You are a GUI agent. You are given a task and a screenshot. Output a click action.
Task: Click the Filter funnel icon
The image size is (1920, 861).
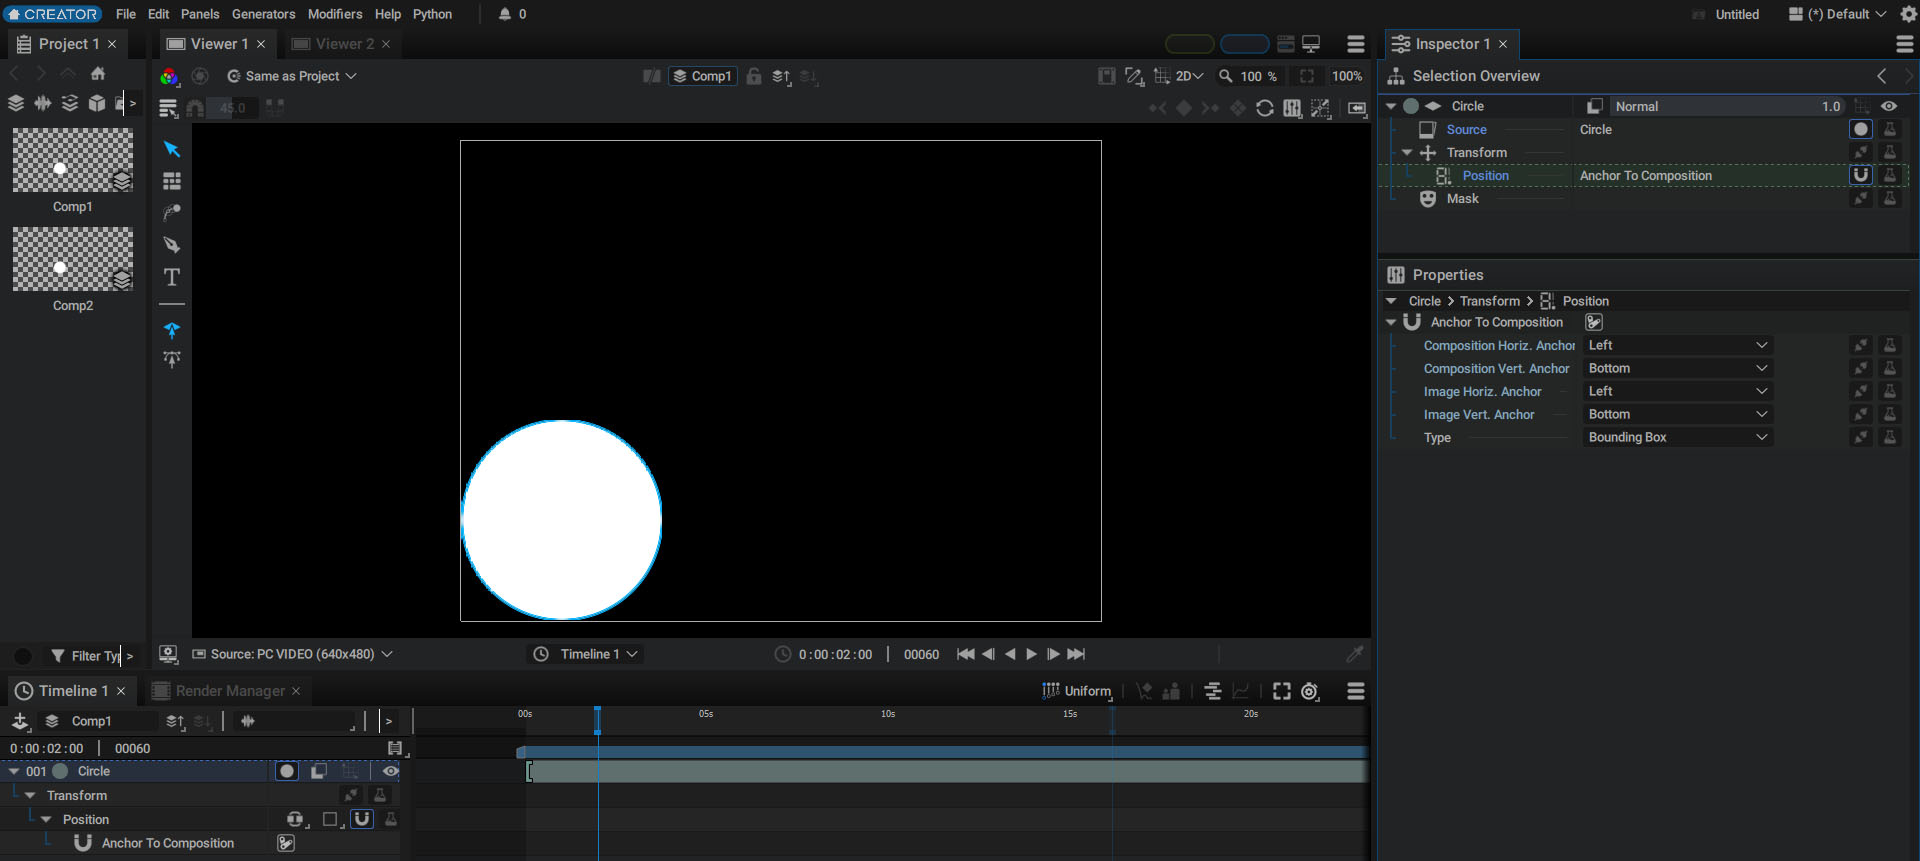click(58, 656)
